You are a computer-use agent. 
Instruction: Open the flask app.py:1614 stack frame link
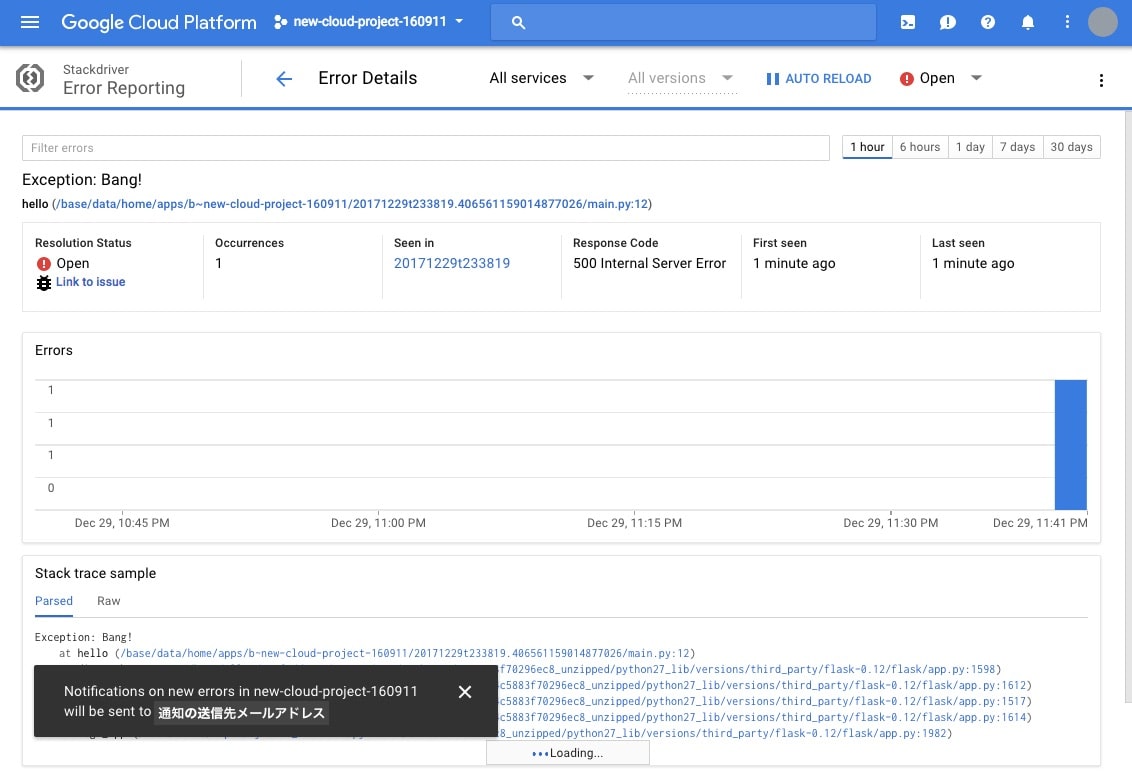762,717
